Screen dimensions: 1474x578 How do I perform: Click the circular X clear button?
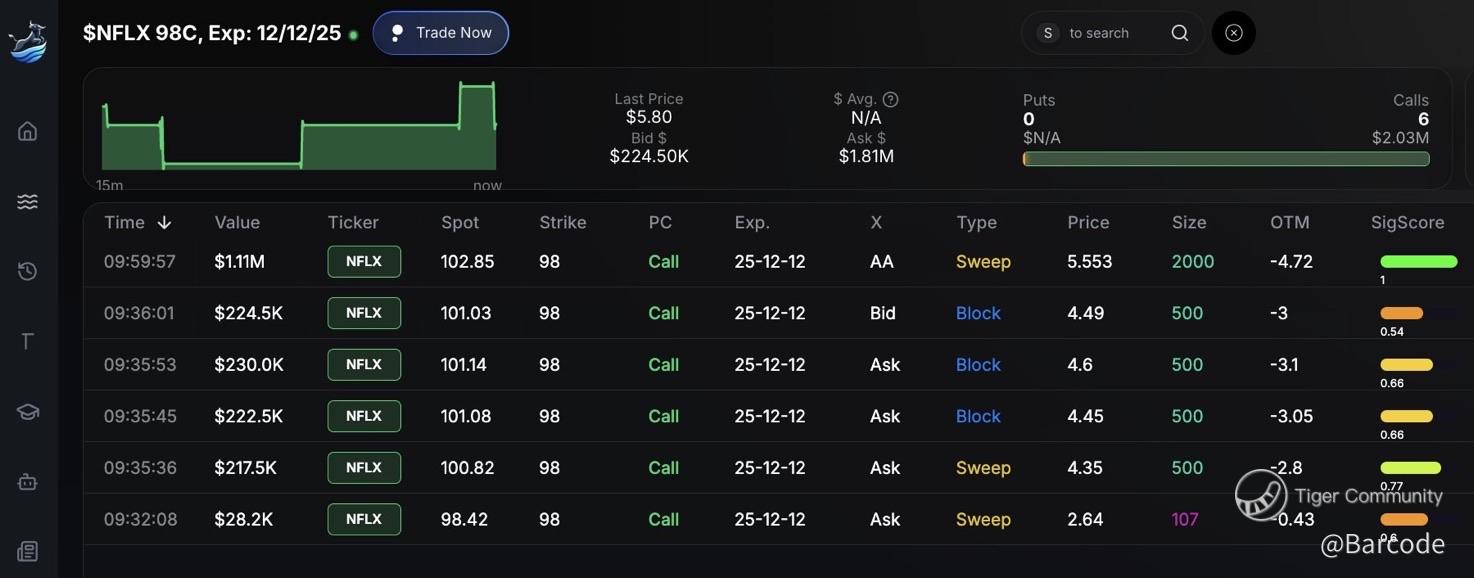point(1234,33)
